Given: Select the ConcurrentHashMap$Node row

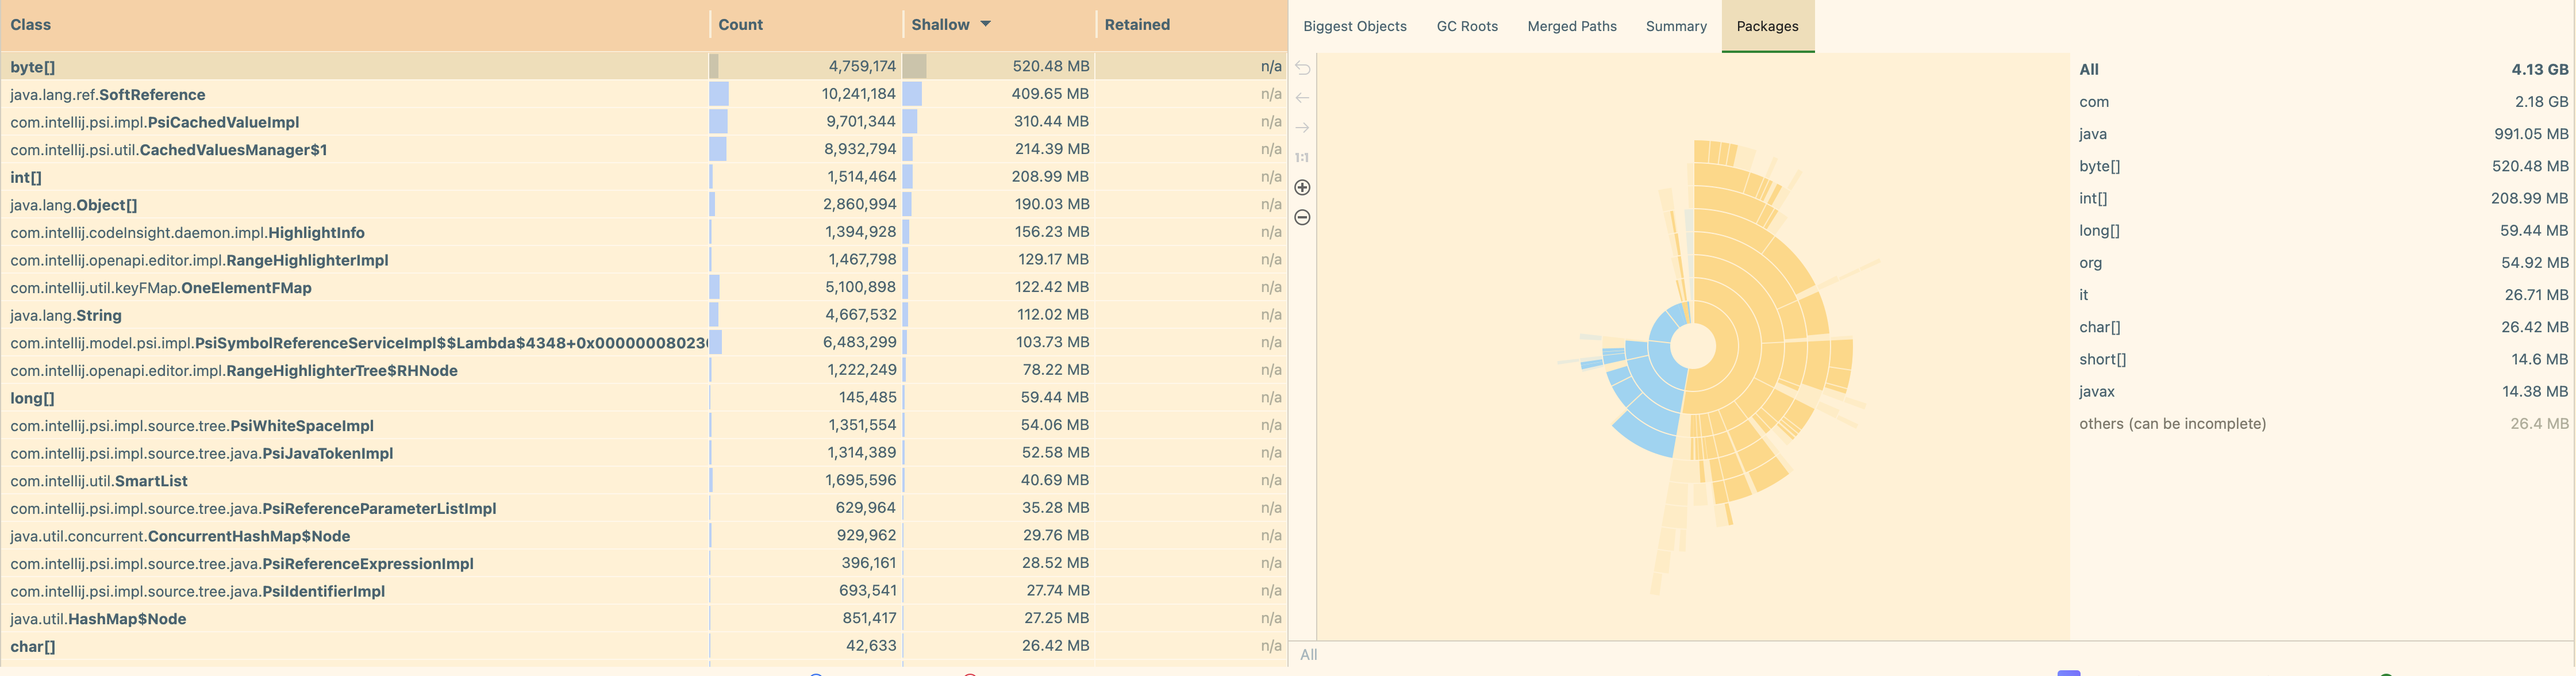Looking at the screenshot, I should [x=644, y=536].
